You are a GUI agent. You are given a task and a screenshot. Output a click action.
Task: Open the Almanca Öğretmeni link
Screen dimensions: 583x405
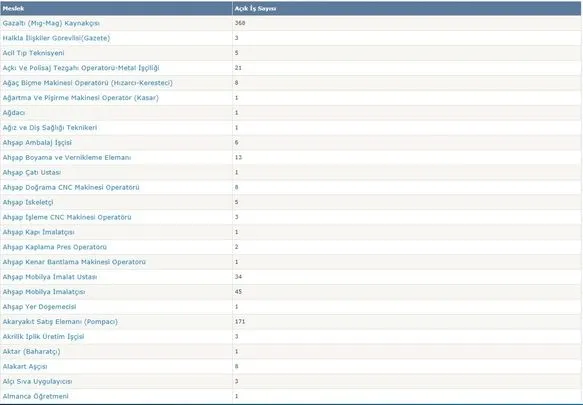coord(35,396)
